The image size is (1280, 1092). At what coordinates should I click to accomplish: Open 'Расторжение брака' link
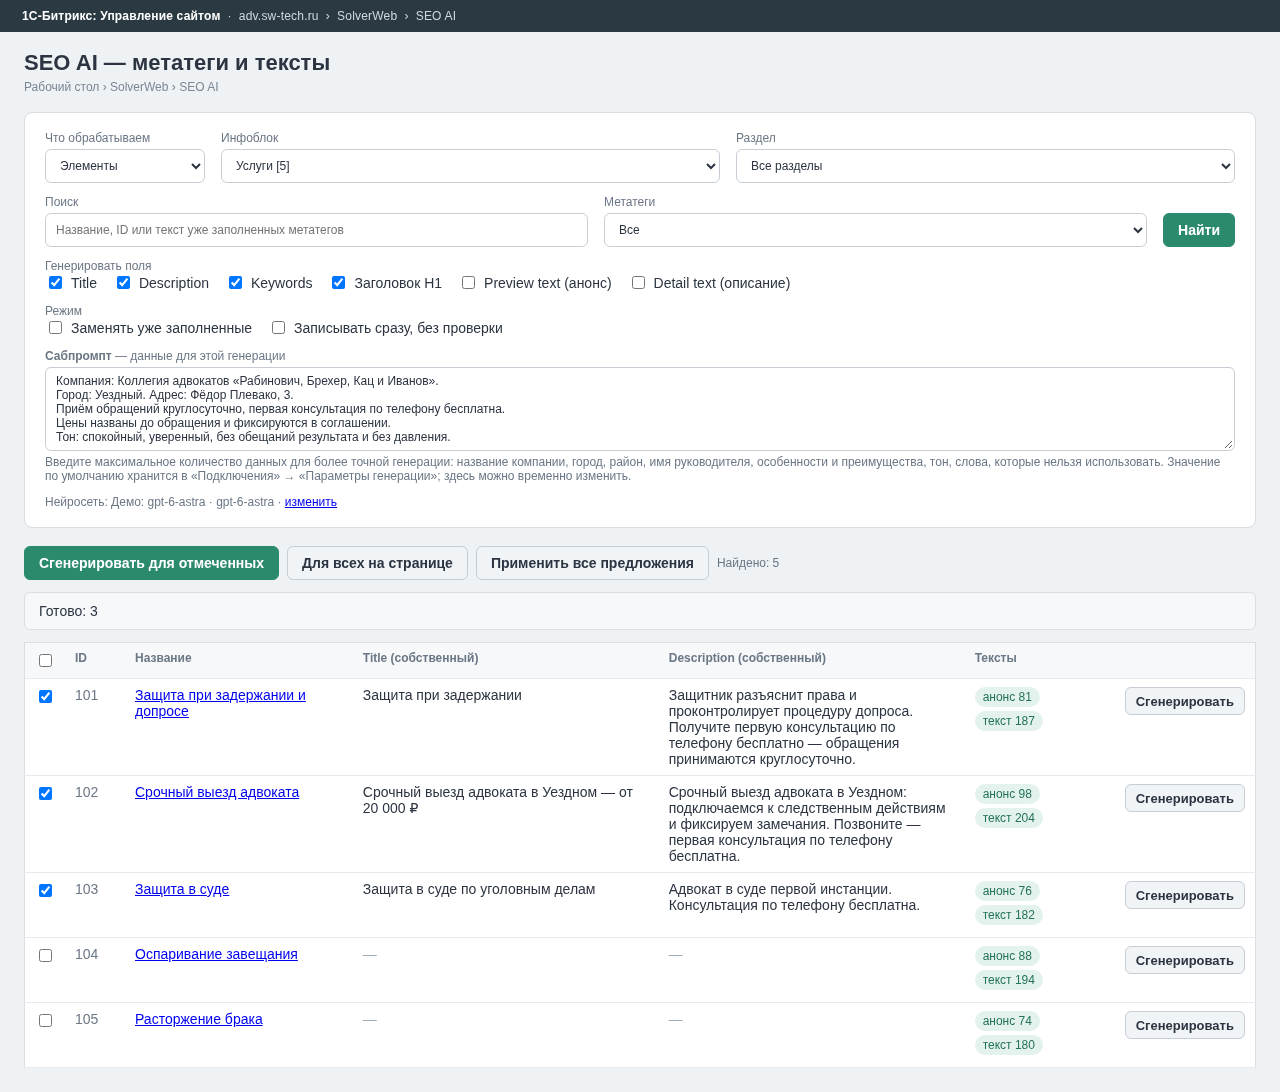click(199, 1019)
